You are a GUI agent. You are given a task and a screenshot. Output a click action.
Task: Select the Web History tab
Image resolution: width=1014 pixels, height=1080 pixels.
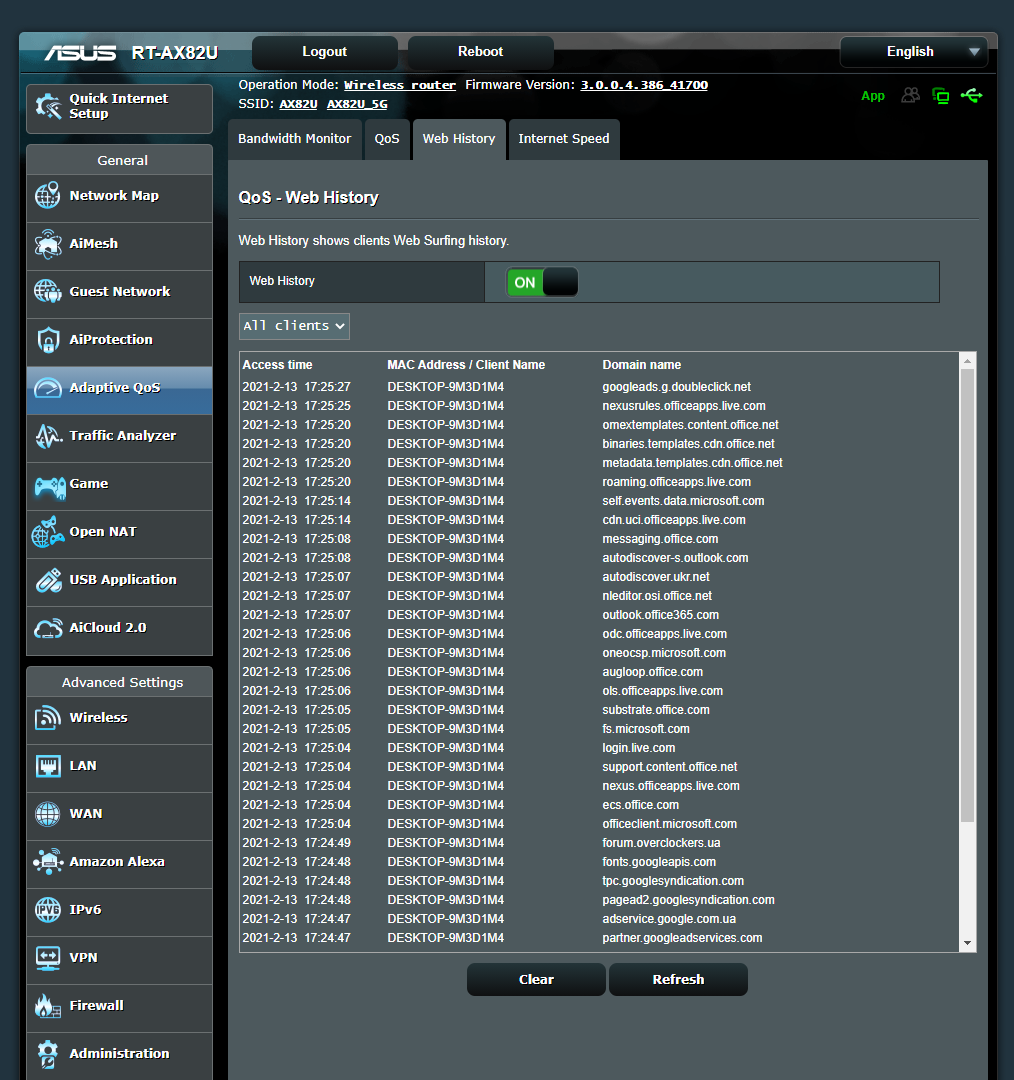pyautogui.click(x=459, y=138)
